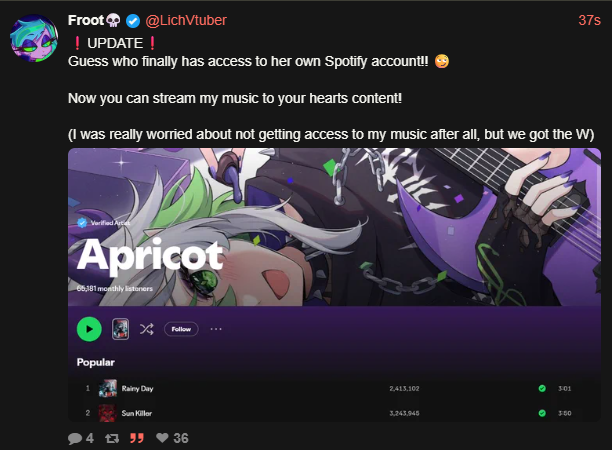Click the @LichVtuber handle link
This screenshot has height=450, width=612.
pyautogui.click(x=186, y=20)
